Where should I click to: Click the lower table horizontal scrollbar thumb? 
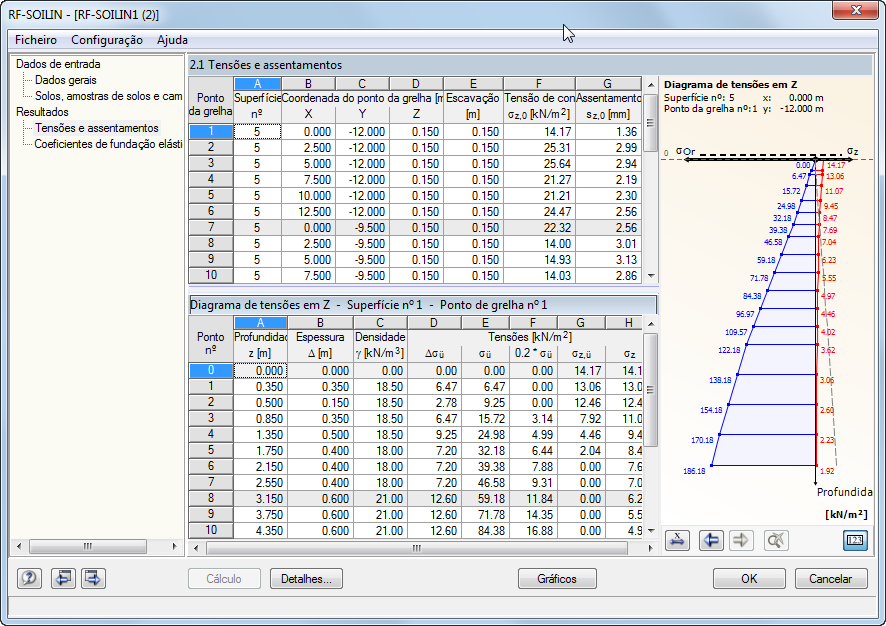[x=416, y=548]
